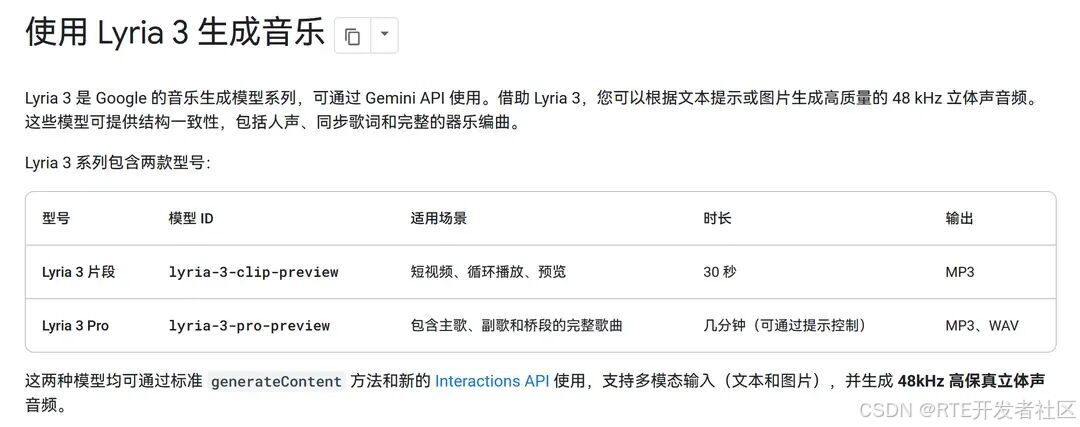Click the 模型 ID column header
Screen dimensions: 1080x427
pyautogui.click(x=191, y=218)
